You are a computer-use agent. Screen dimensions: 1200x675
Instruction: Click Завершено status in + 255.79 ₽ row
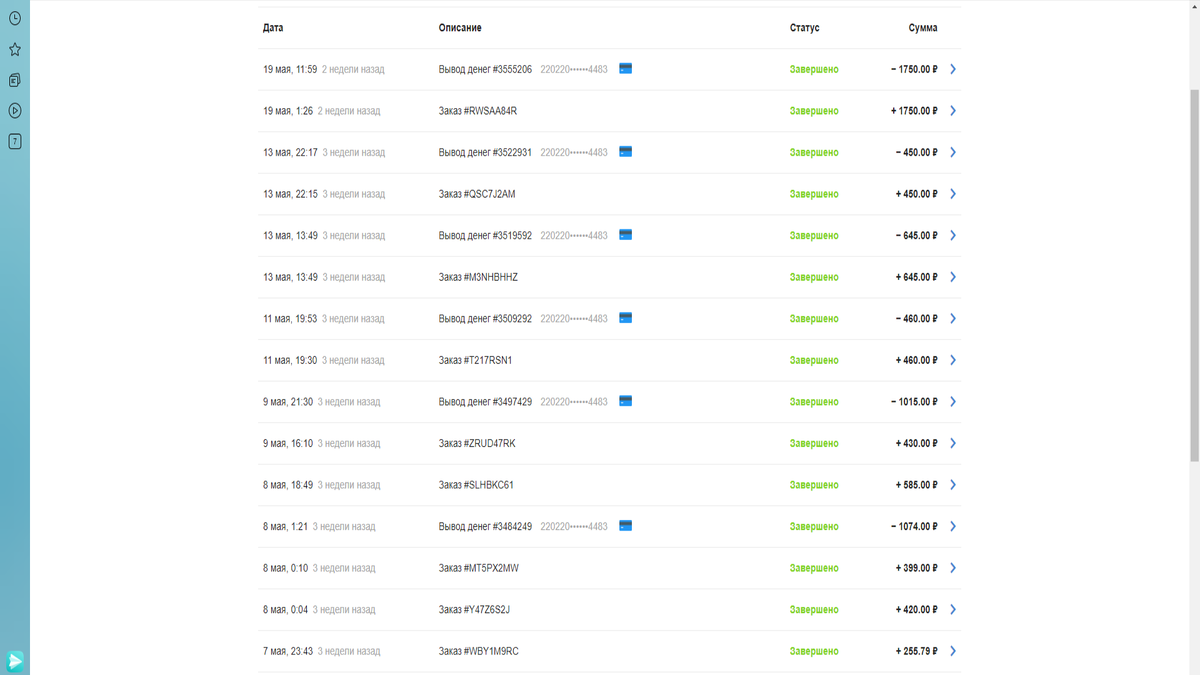[x=814, y=651]
